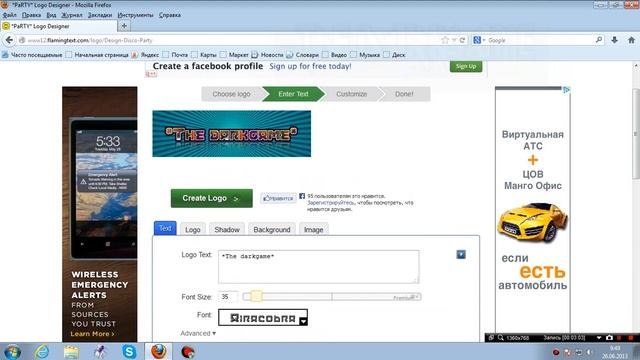Click the Font Size slider handle
Screen dimensions: 640x360
click(256, 296)
